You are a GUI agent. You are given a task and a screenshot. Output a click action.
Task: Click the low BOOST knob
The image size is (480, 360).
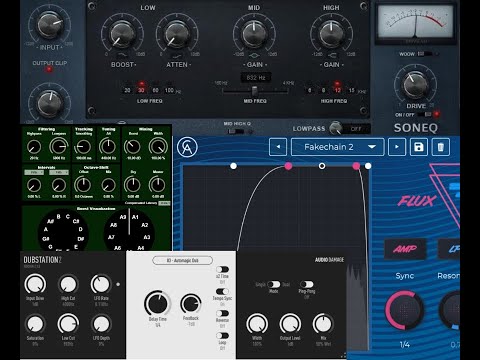coord(122,35)
